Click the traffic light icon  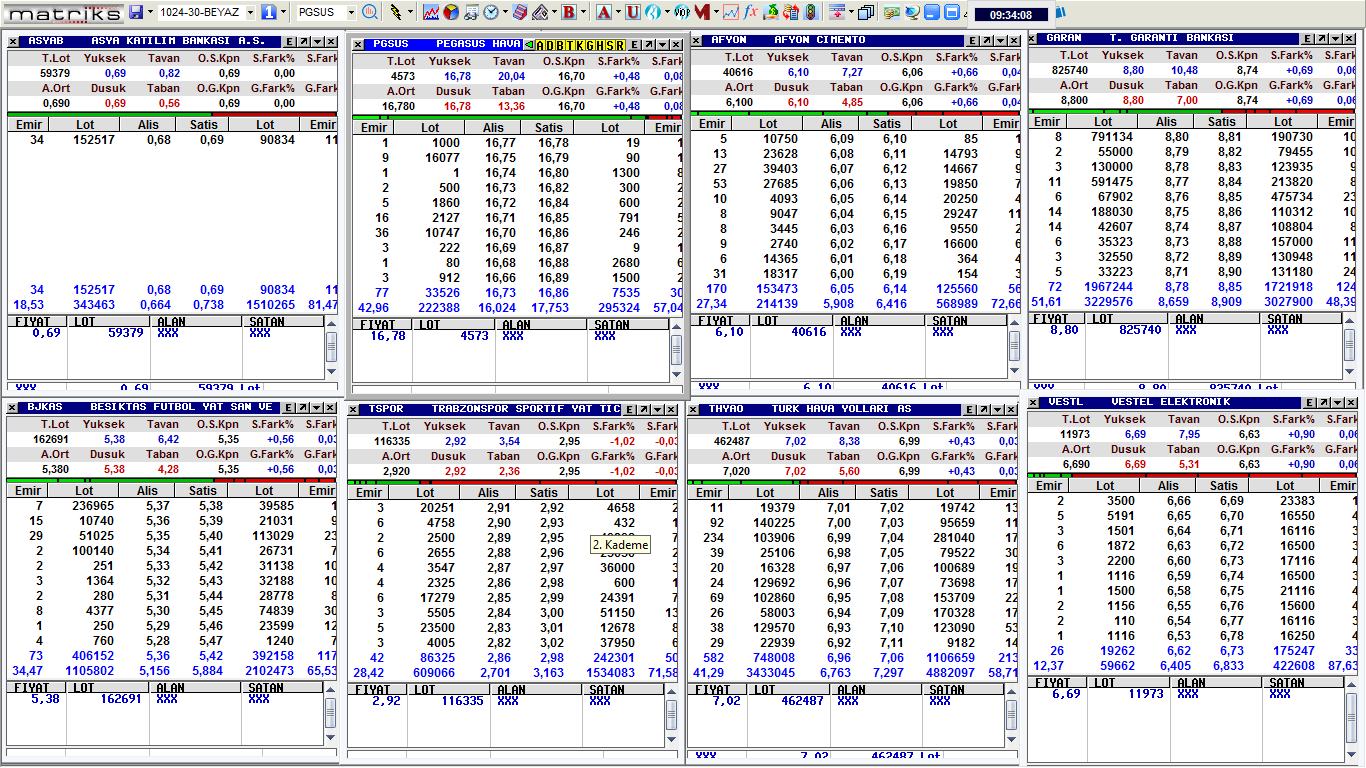(811, 13)
